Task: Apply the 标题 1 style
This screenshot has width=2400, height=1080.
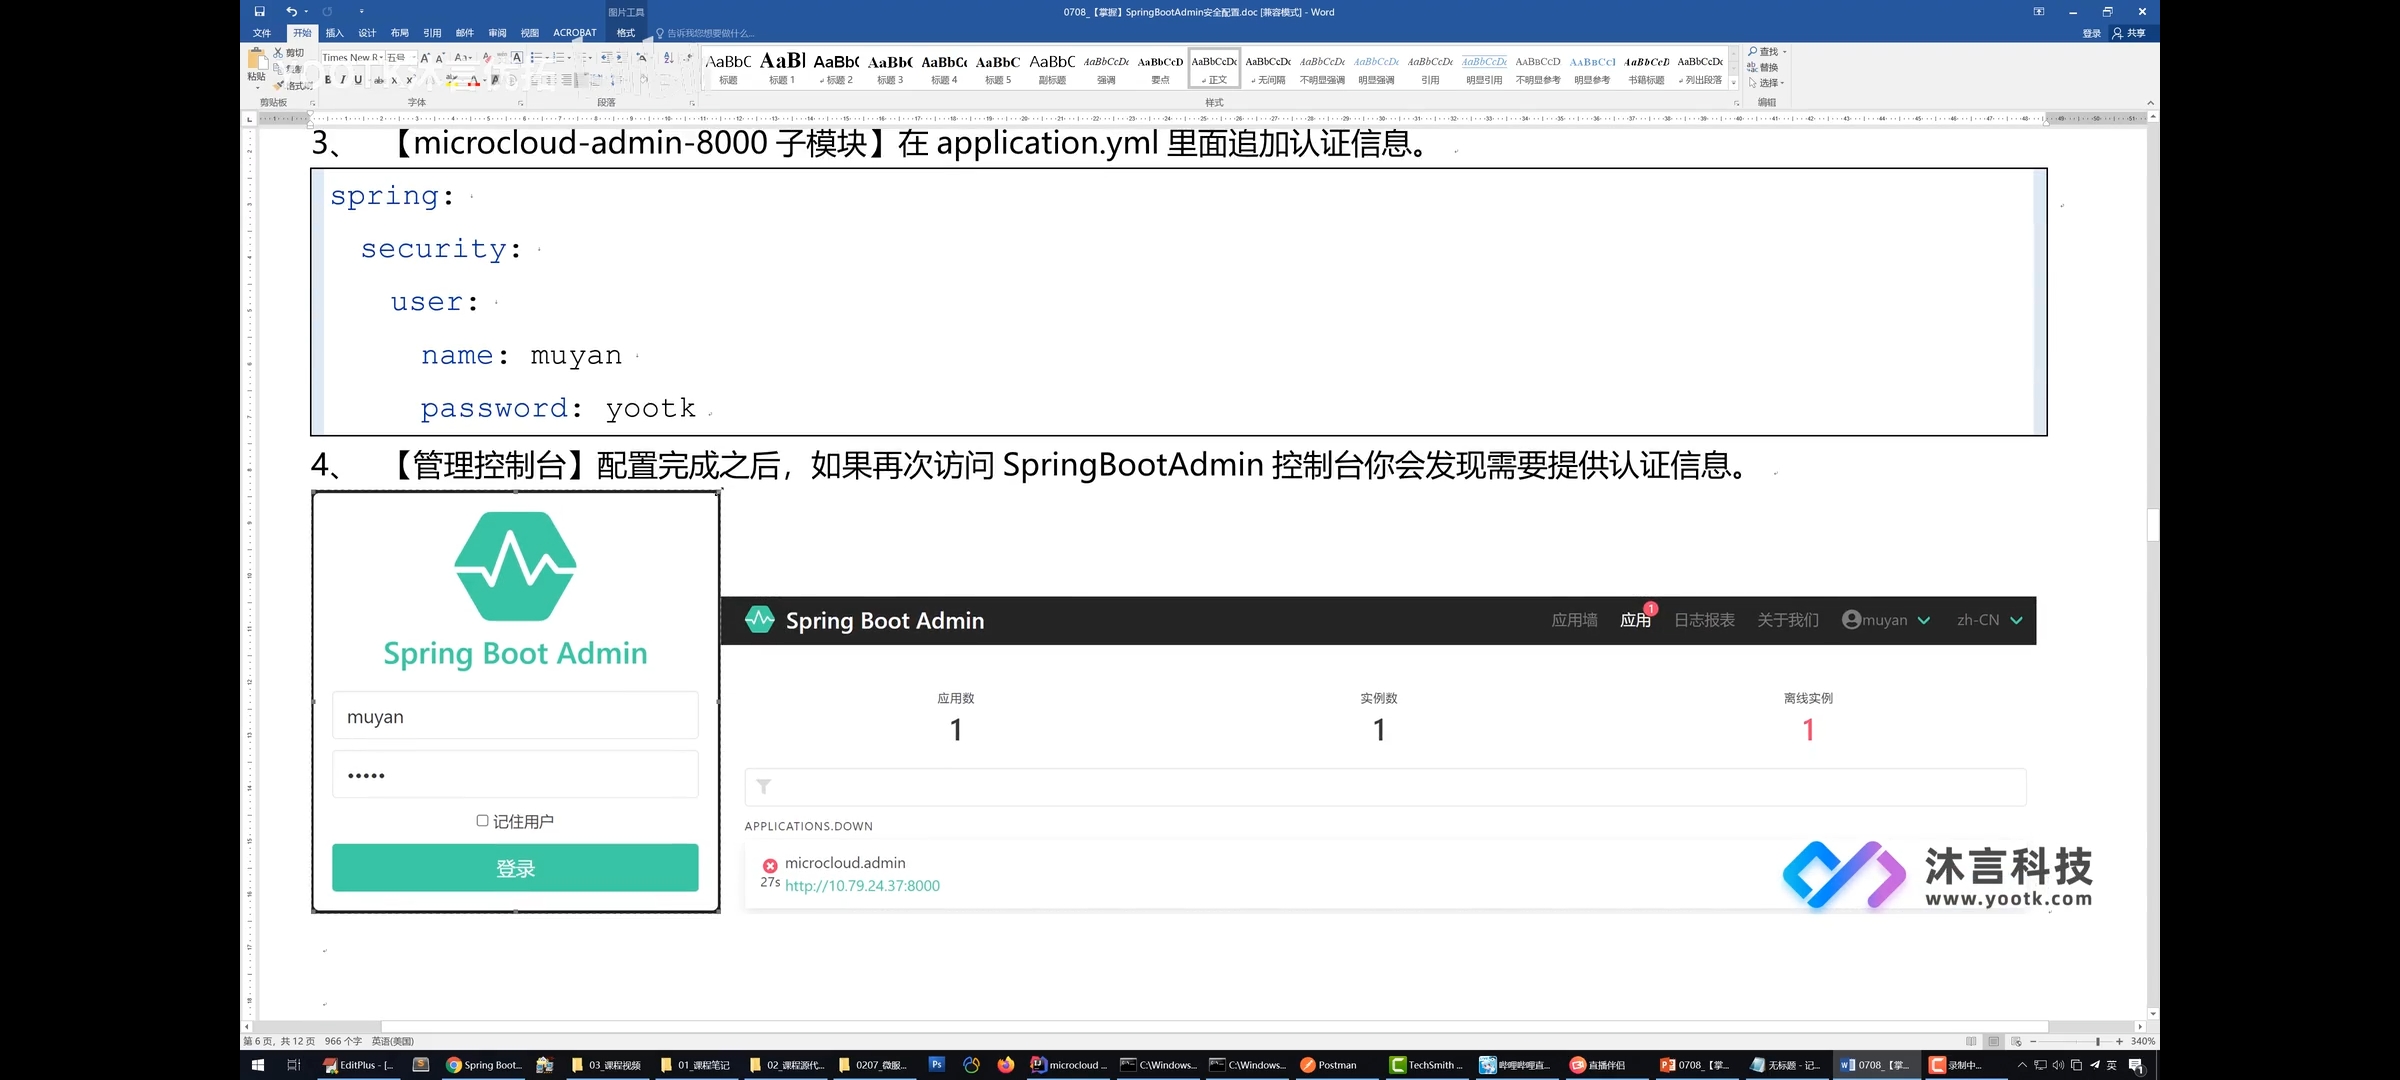Action: point(782,68)
